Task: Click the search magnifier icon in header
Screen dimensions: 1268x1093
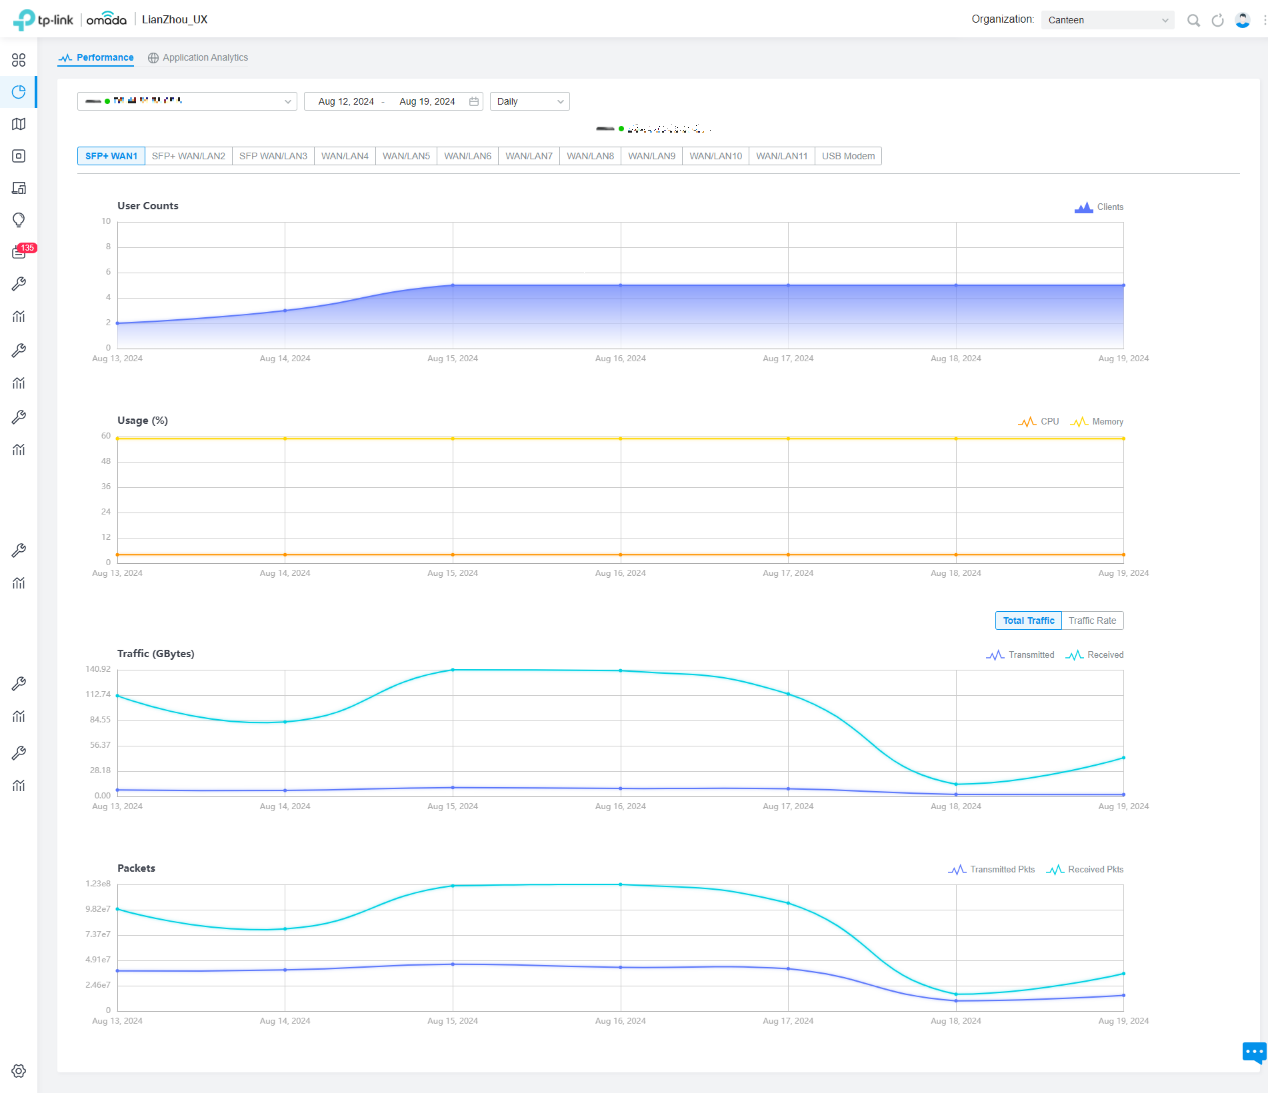Action: coord(1193,20)
